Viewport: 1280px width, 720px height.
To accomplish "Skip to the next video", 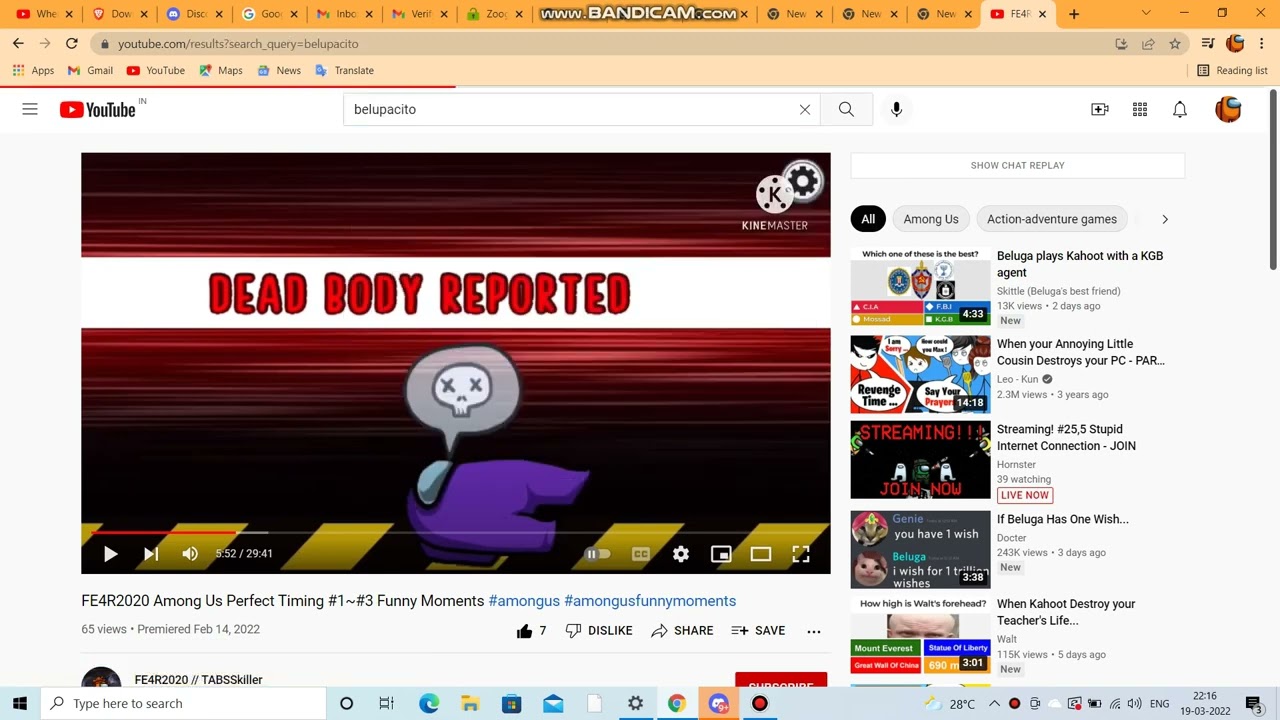I will [x=151, y=553].
